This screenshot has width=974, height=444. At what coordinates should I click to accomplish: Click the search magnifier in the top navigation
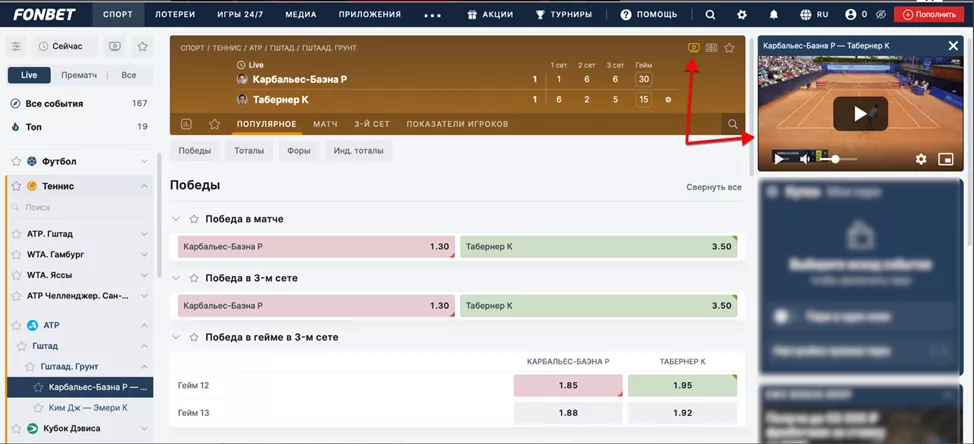pos(710,15)
